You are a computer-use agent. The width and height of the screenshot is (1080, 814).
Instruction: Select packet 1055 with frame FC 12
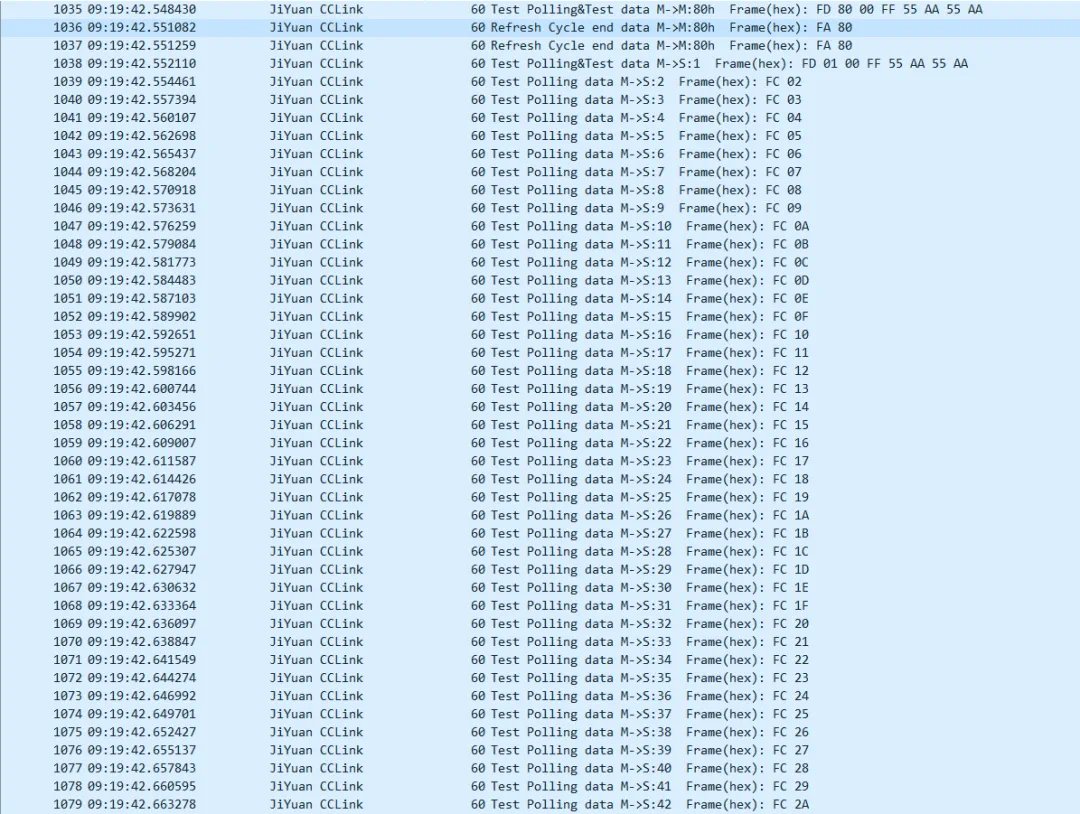[x=540, y=371]
